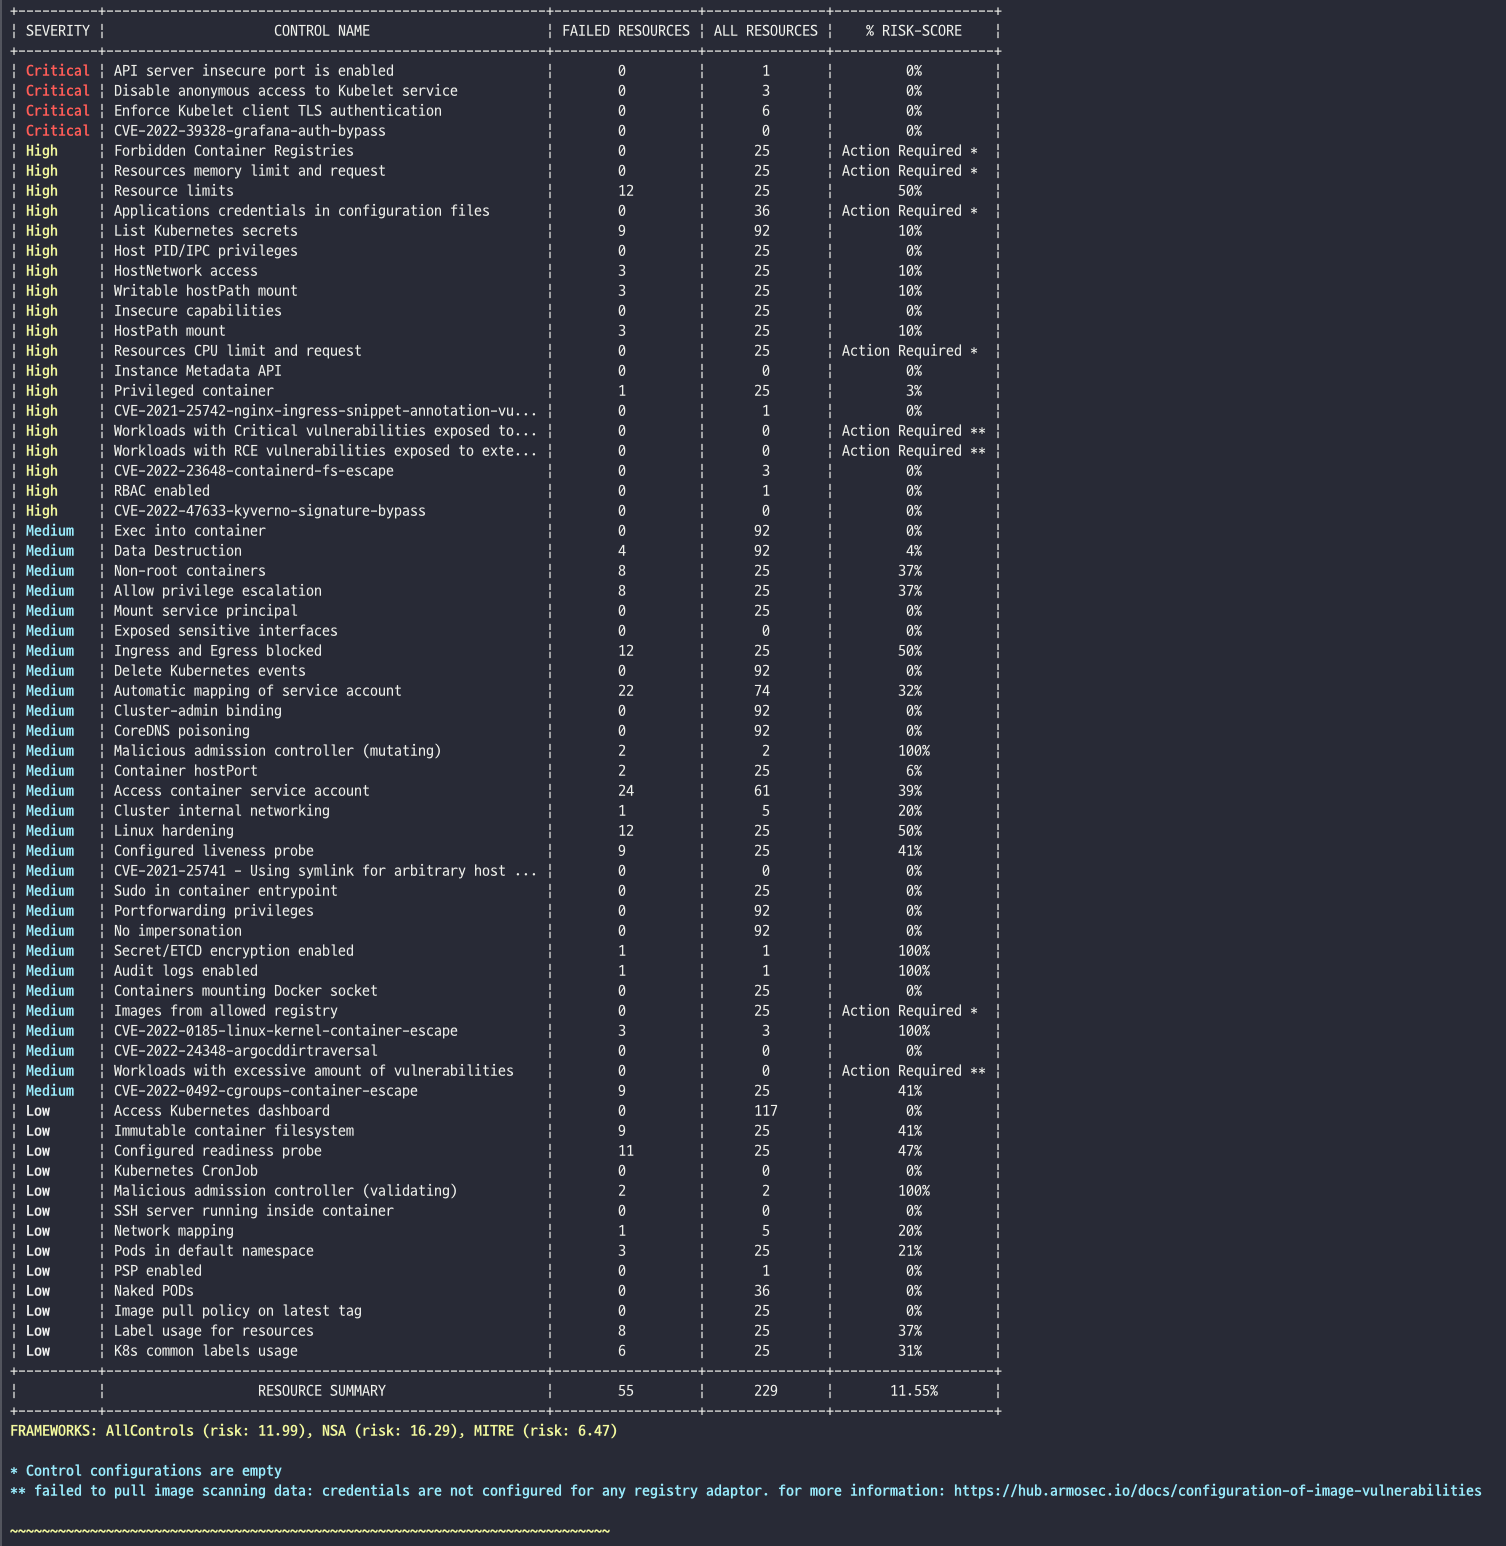Image resolution: width=1506 pixels, height=1546 pixels.
Task: Click 'Mount service principal' text
Action: (x=206, y=611)
